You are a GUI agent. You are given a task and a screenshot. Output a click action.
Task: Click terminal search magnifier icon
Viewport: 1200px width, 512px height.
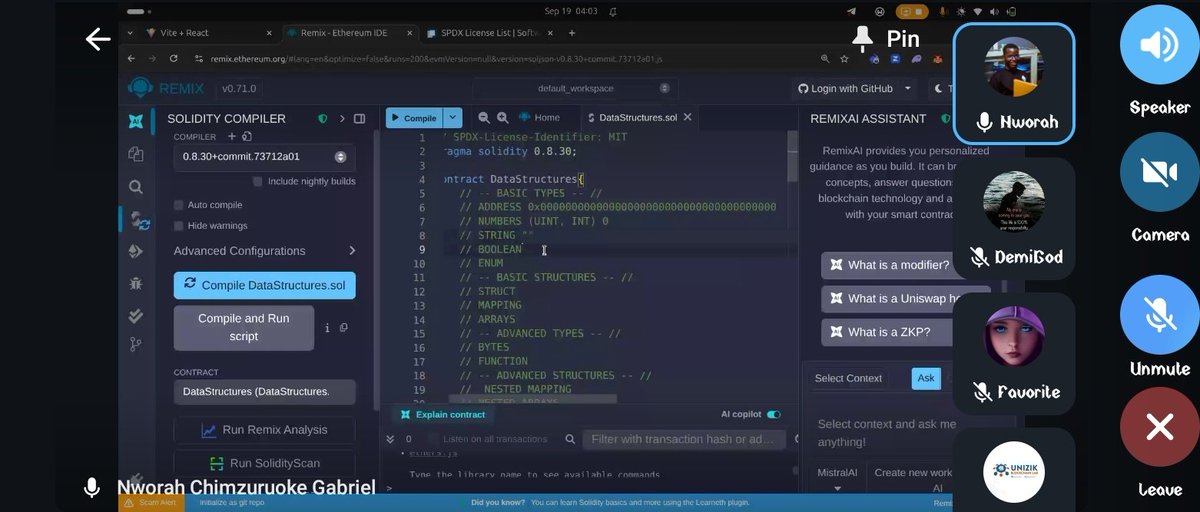(569, 439)
